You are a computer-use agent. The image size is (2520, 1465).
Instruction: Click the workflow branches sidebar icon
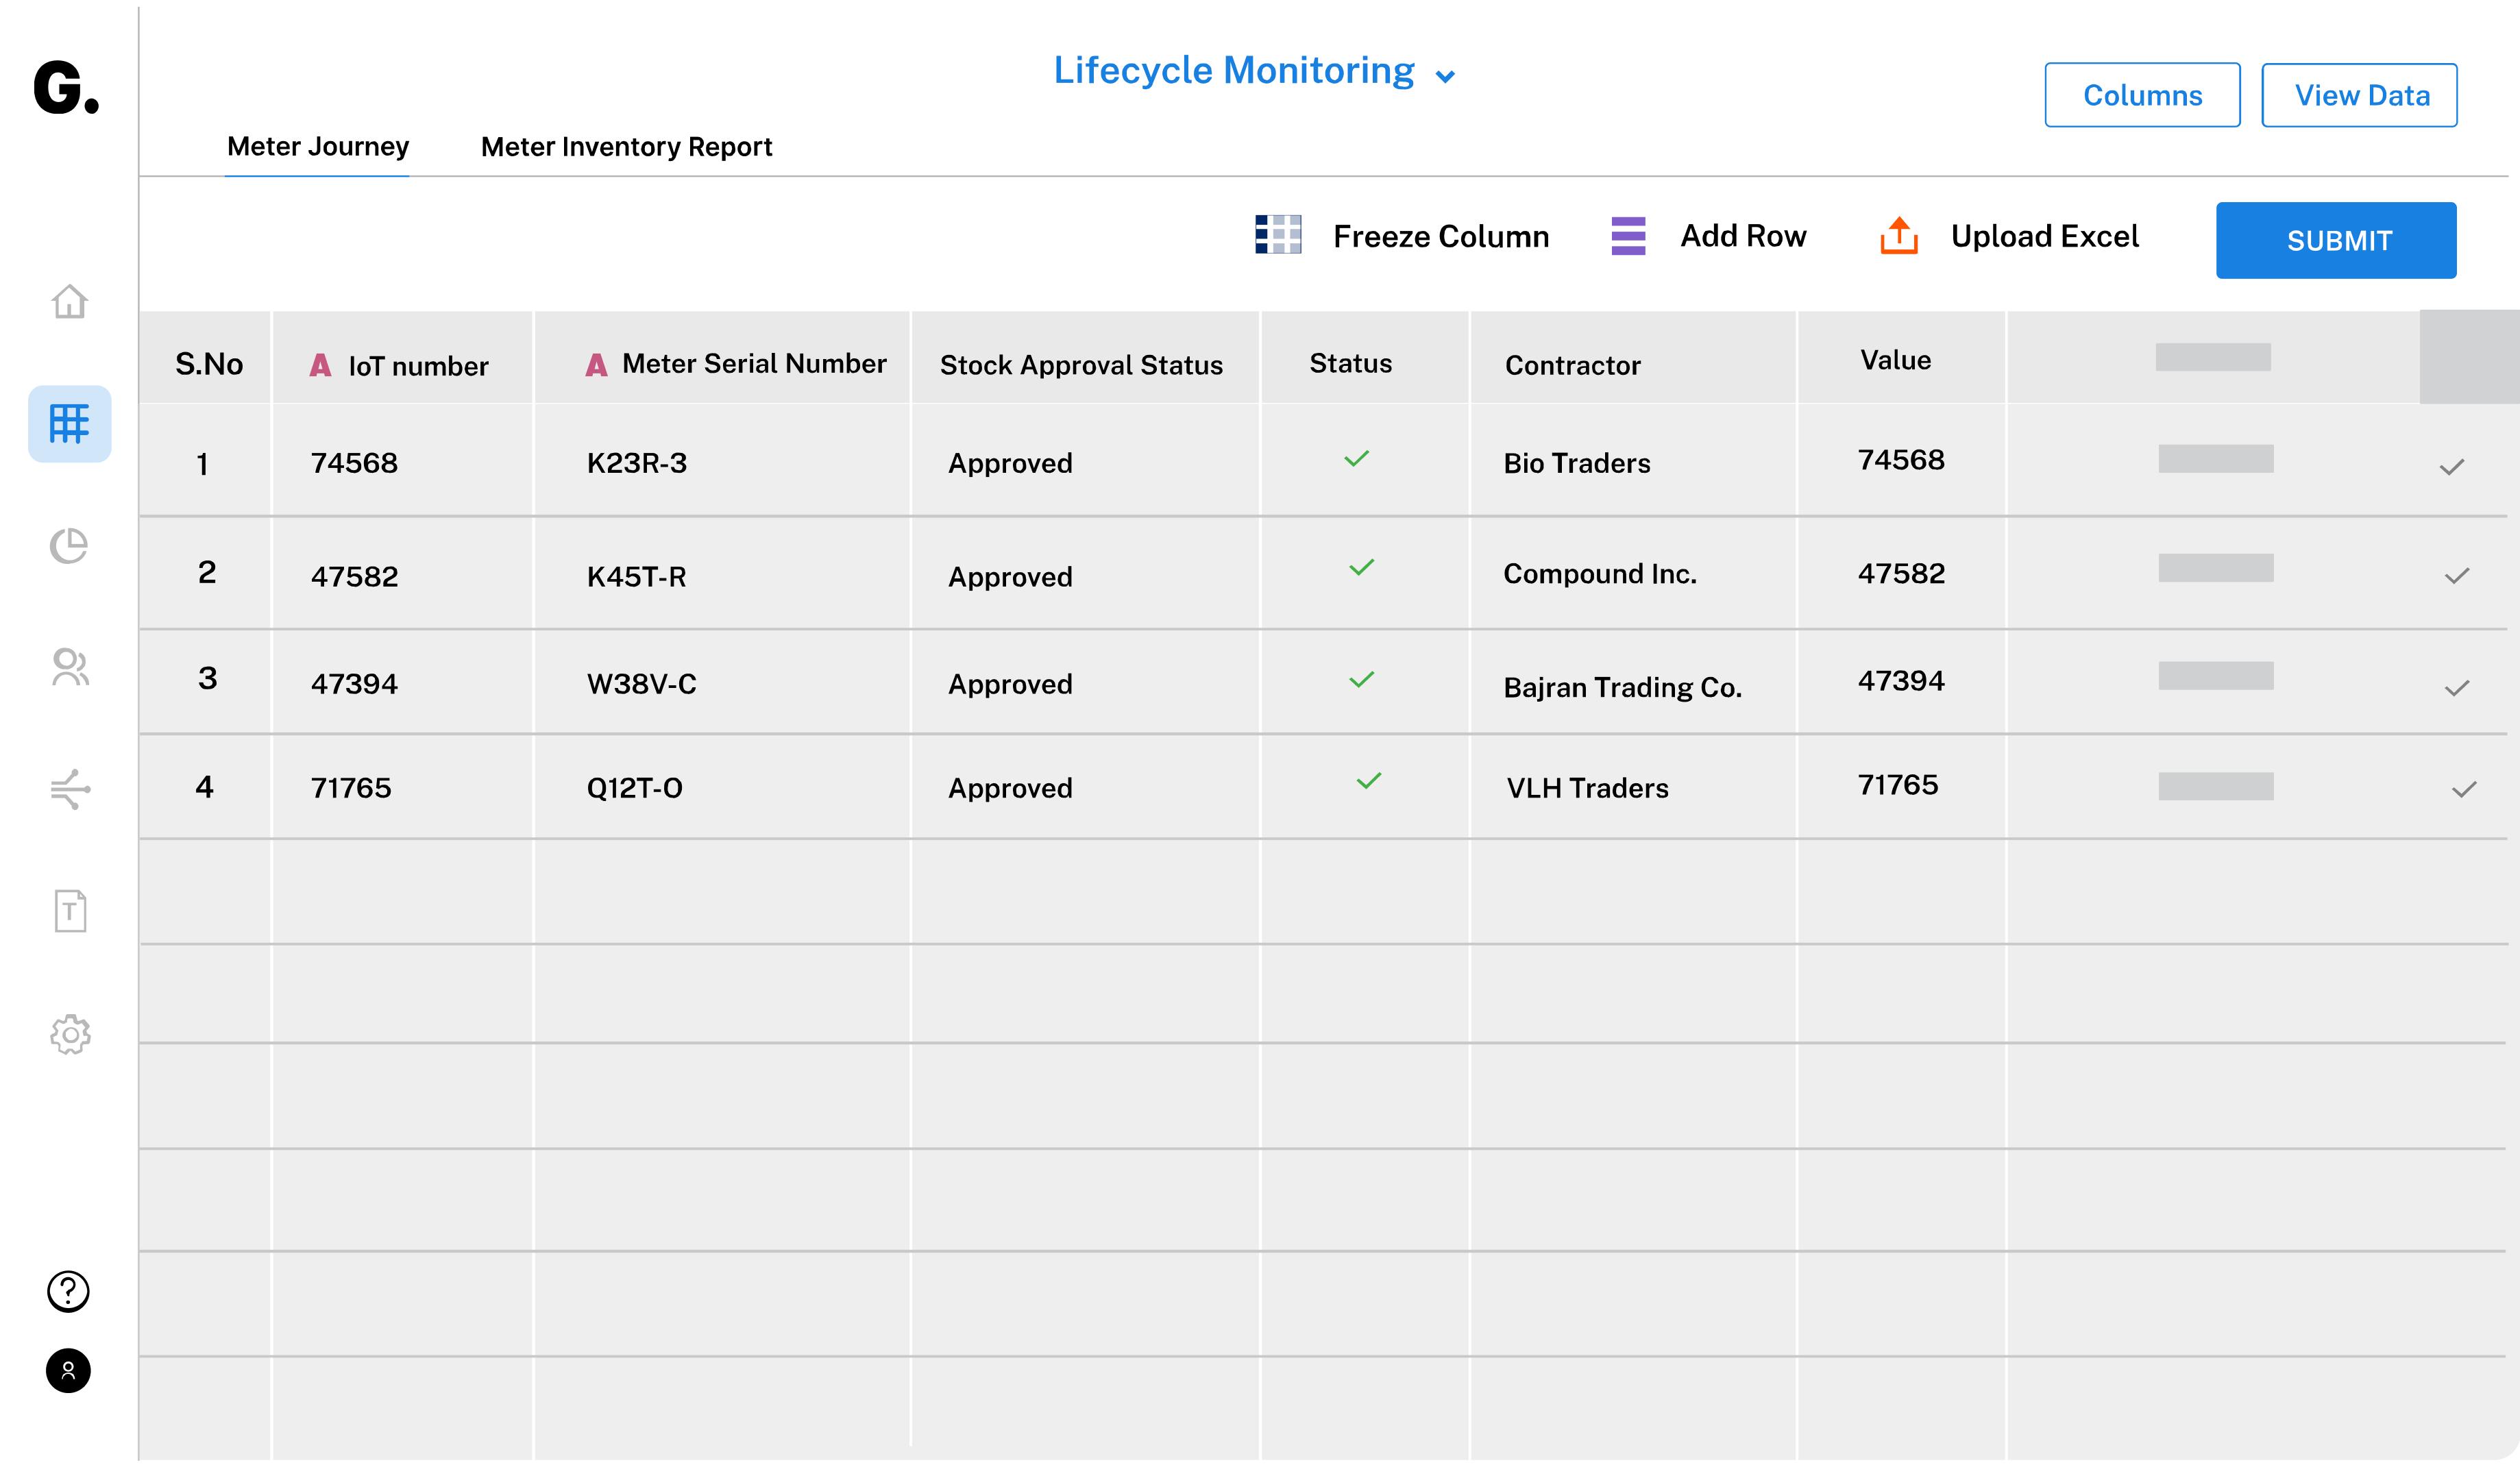point(69,789)
